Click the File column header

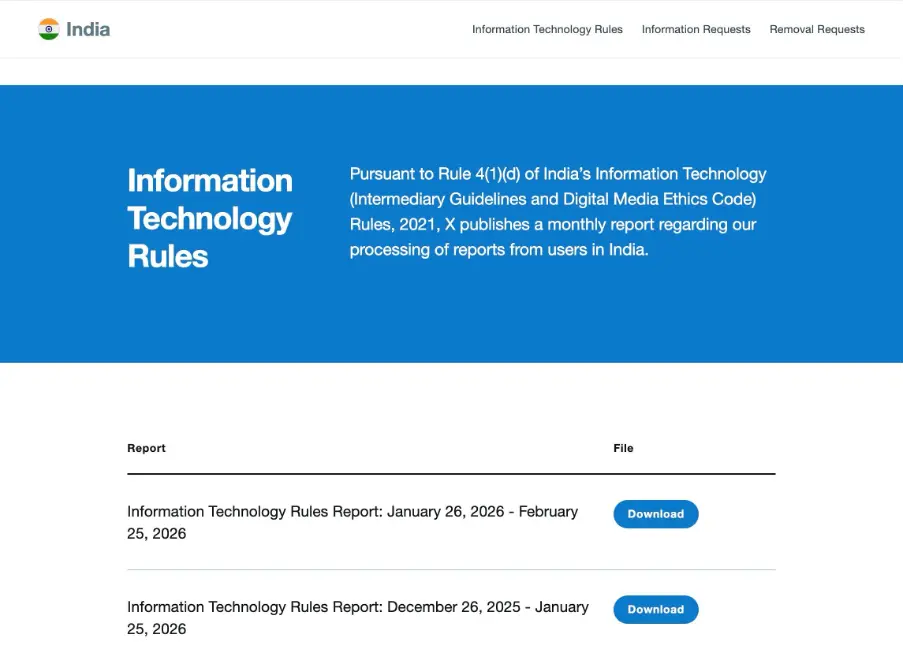(623, 448)
